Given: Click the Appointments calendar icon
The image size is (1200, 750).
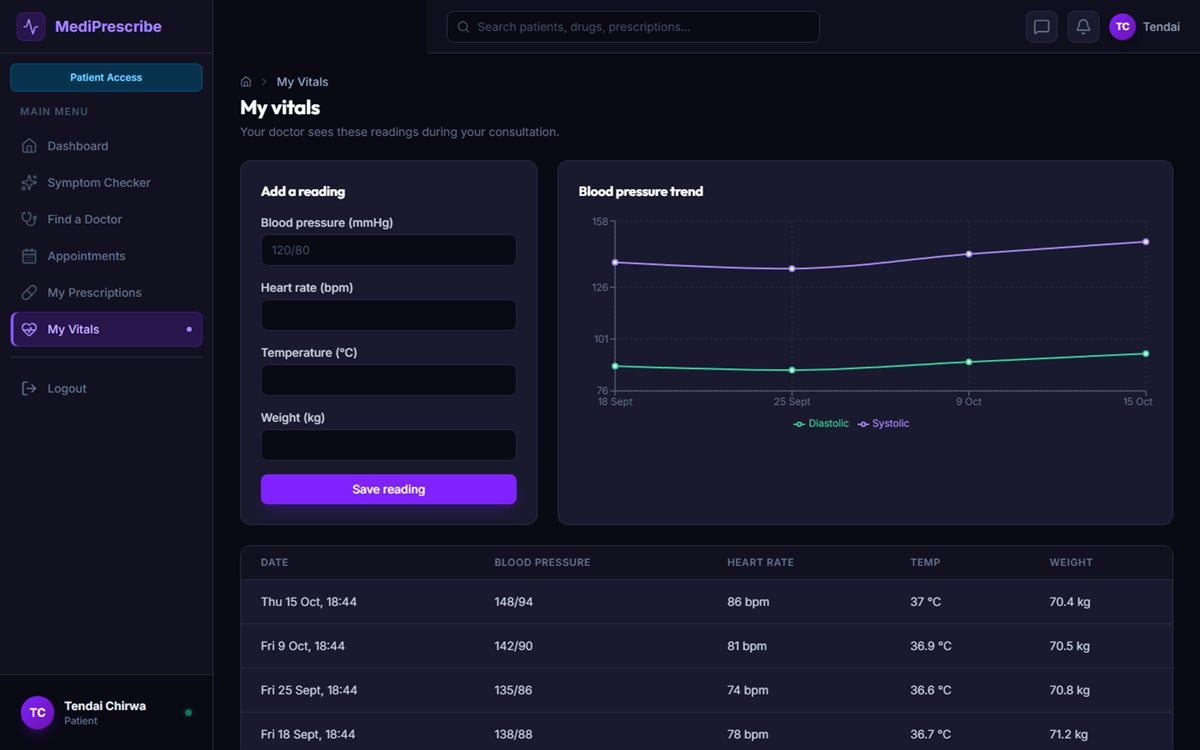Looking at the screenshot, I should coord(29,256).
